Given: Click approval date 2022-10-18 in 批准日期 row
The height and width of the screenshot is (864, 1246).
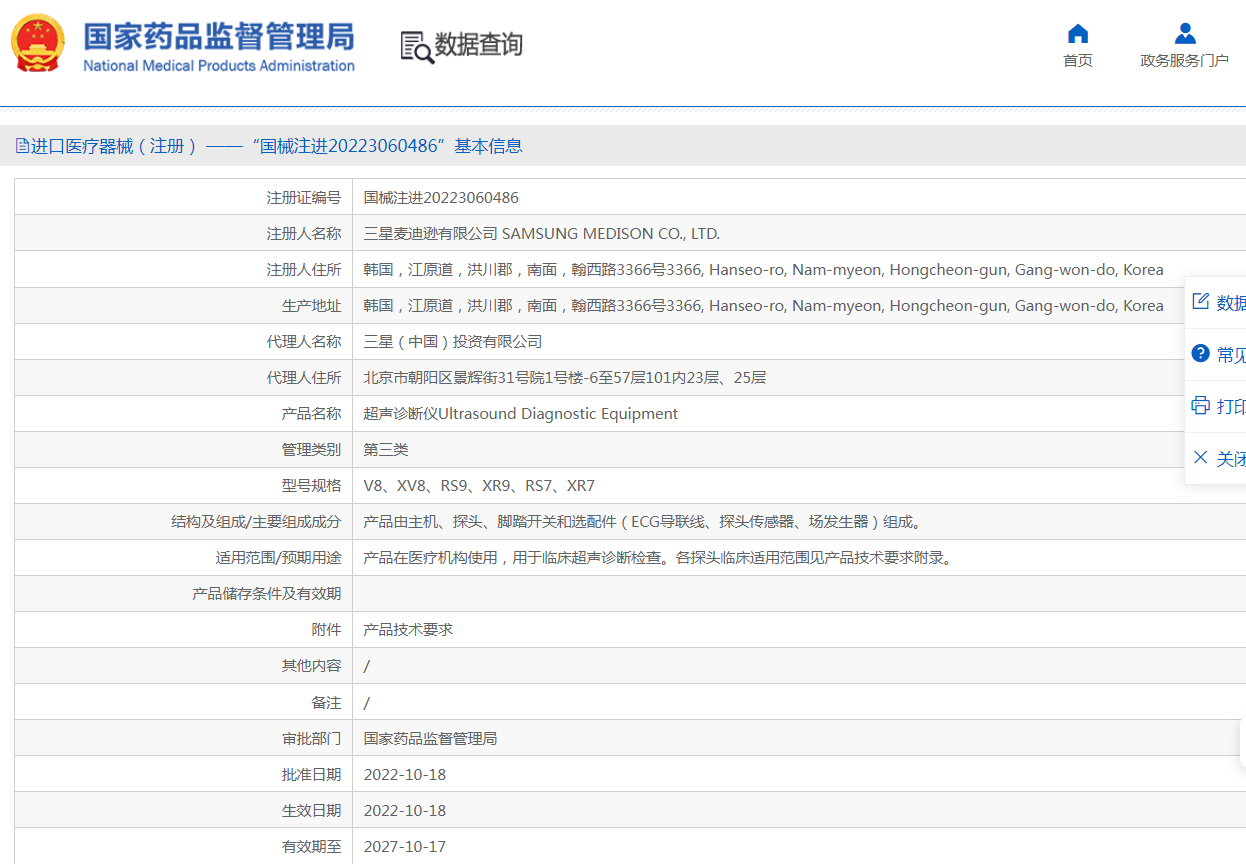Looking at the screenshot, I should coord(405,775).
